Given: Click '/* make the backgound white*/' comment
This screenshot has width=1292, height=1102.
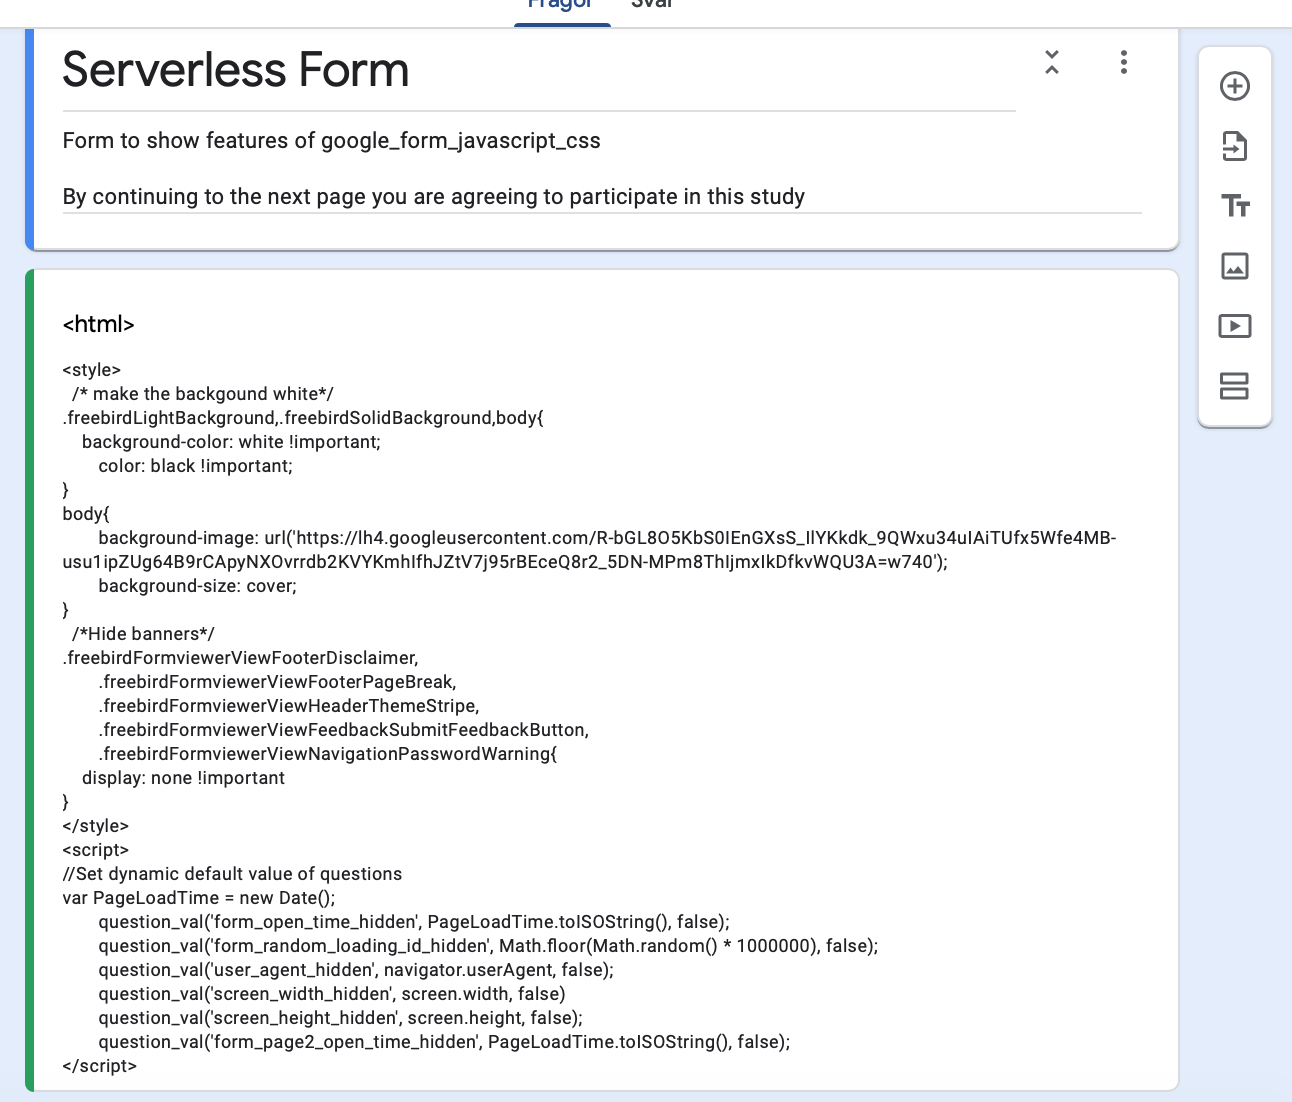Looking at the screenshot, I should [203, 394].
